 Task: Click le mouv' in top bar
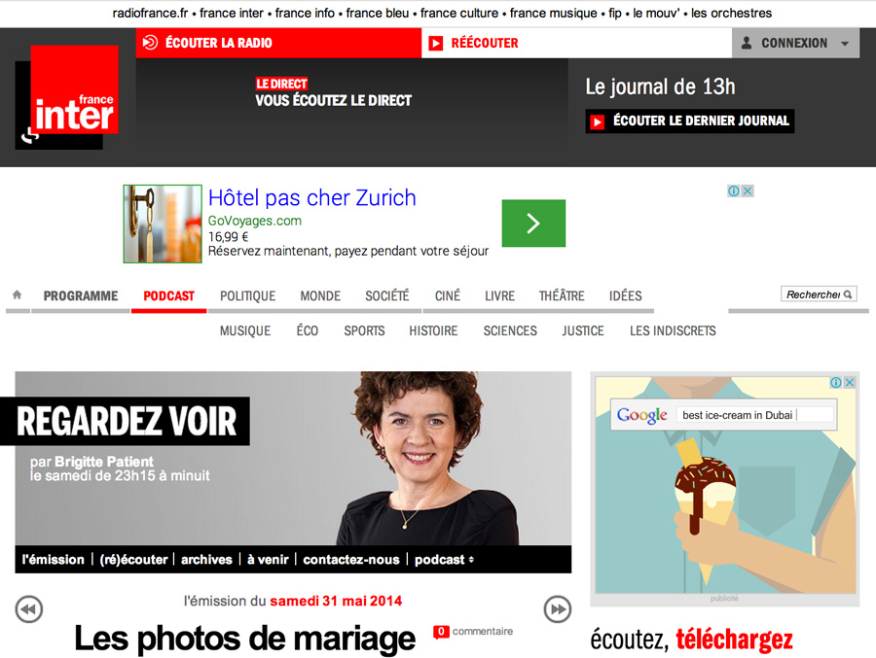656,13
